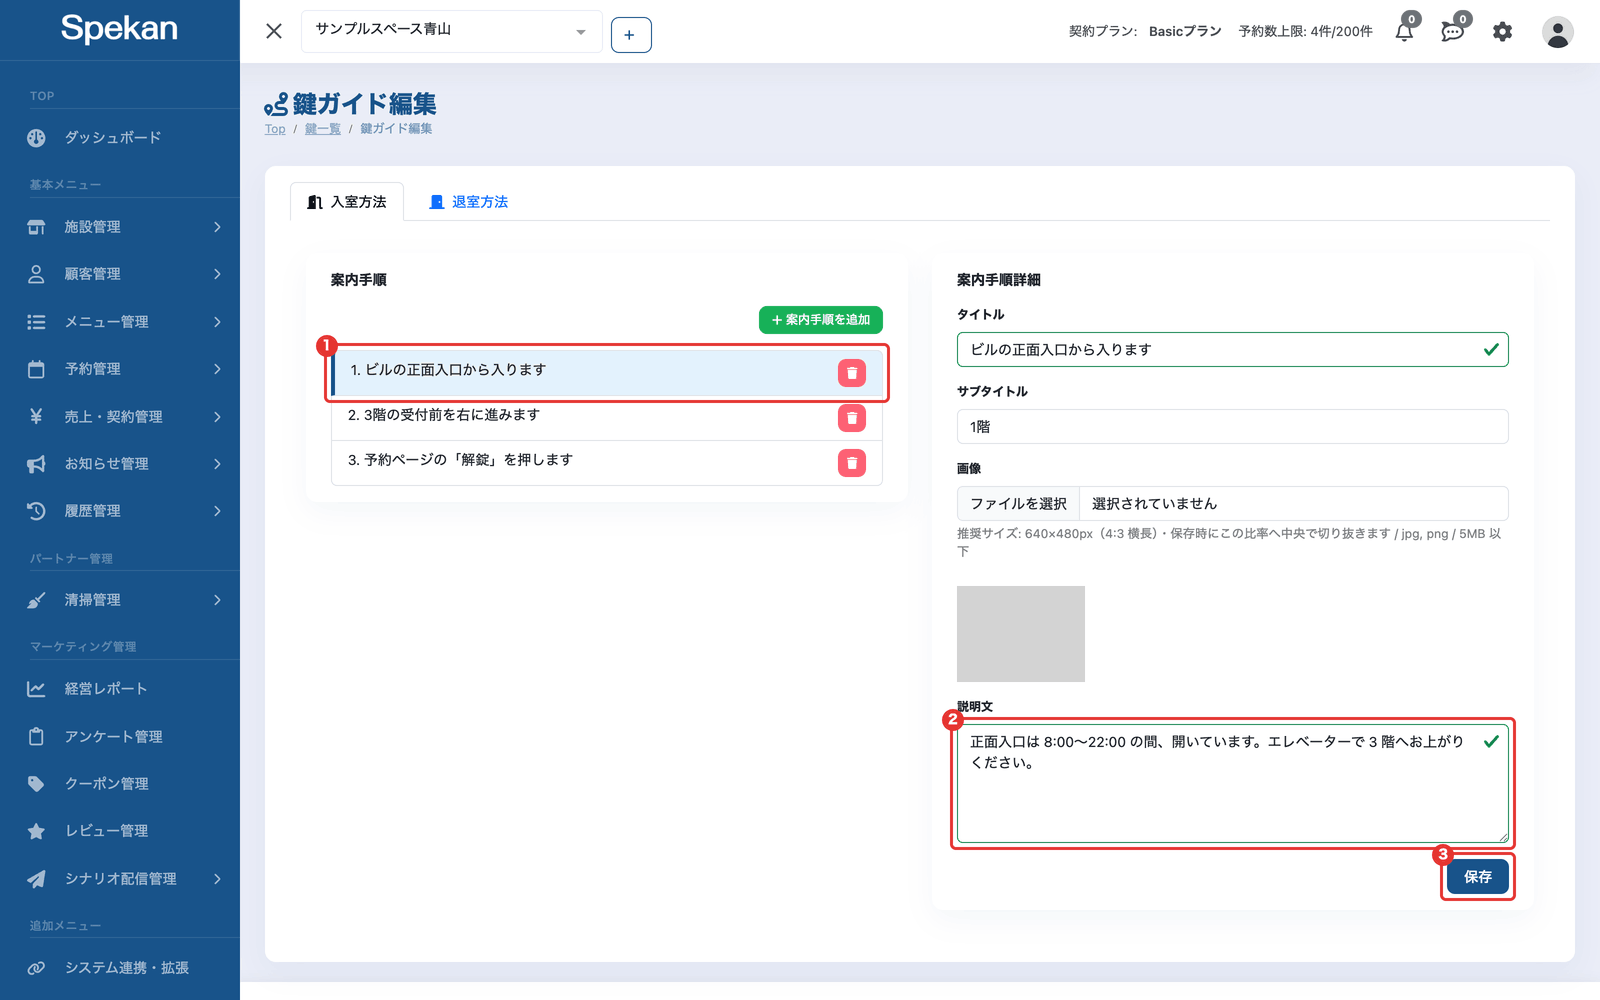Expand the 施設管理 menu
The width and height of the screenshot is (1600, 1000).
tap(120, 227)
